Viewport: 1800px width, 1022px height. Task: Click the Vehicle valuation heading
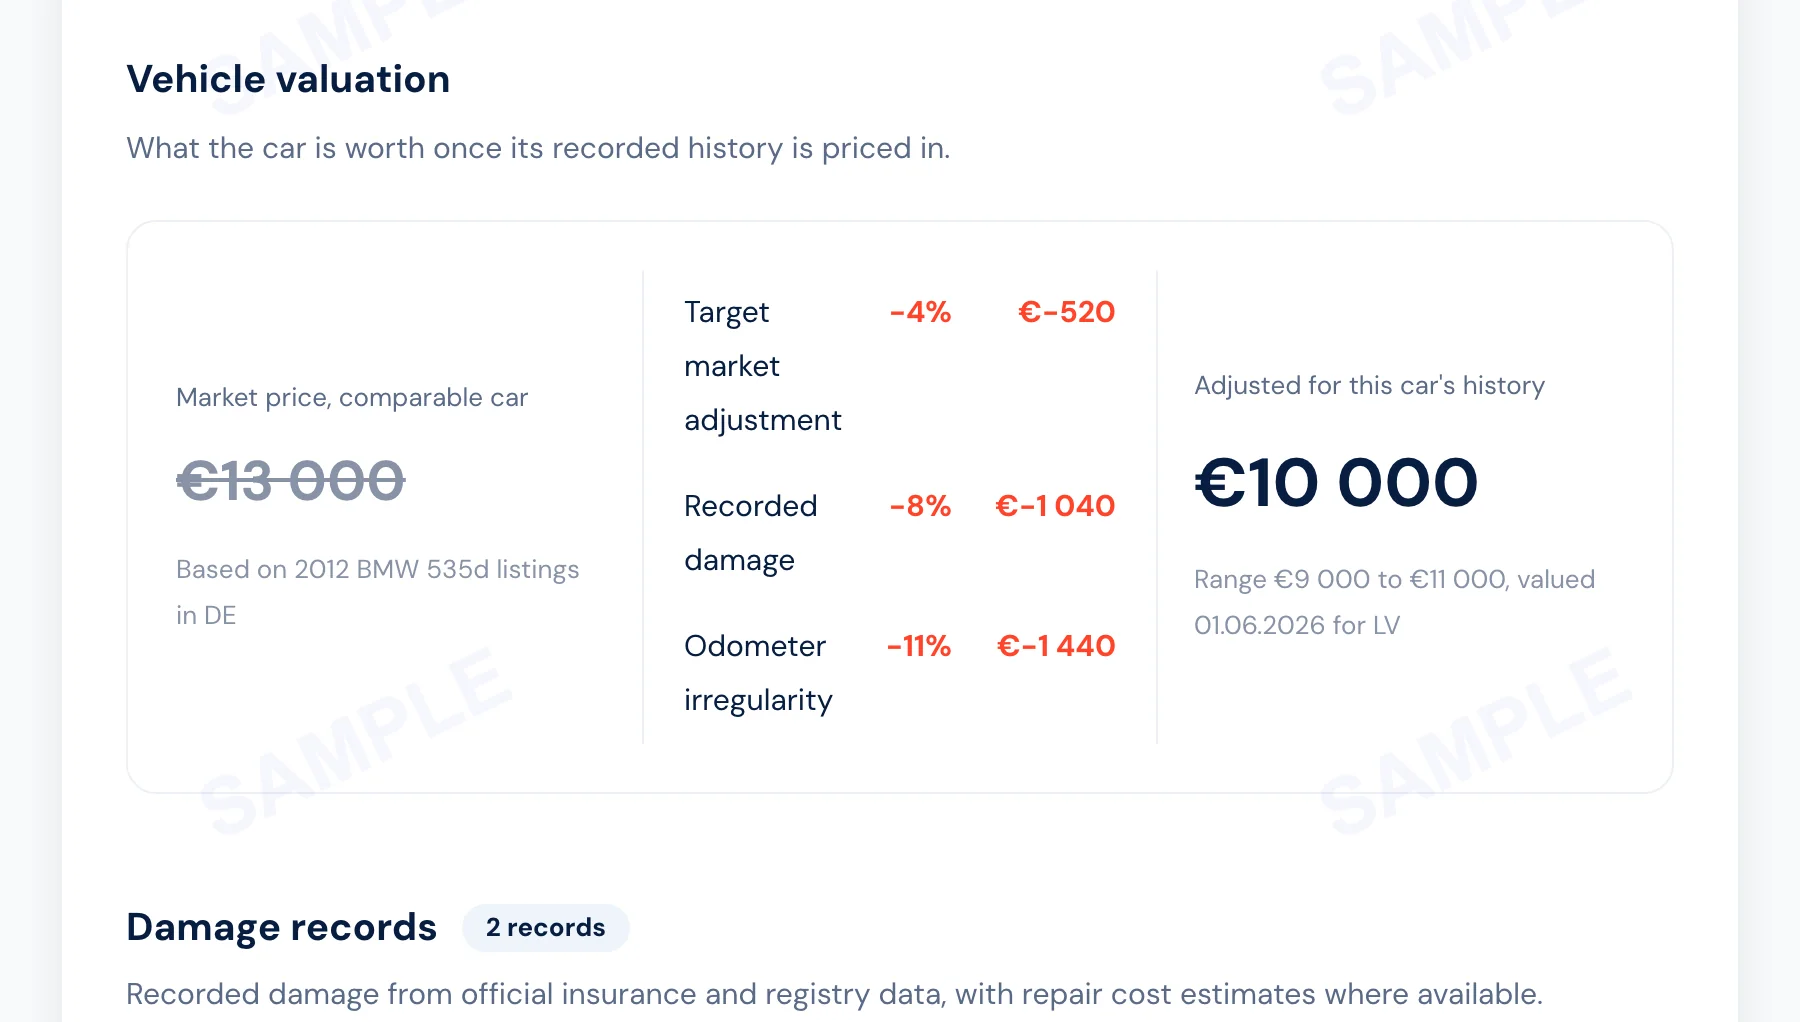288,79
